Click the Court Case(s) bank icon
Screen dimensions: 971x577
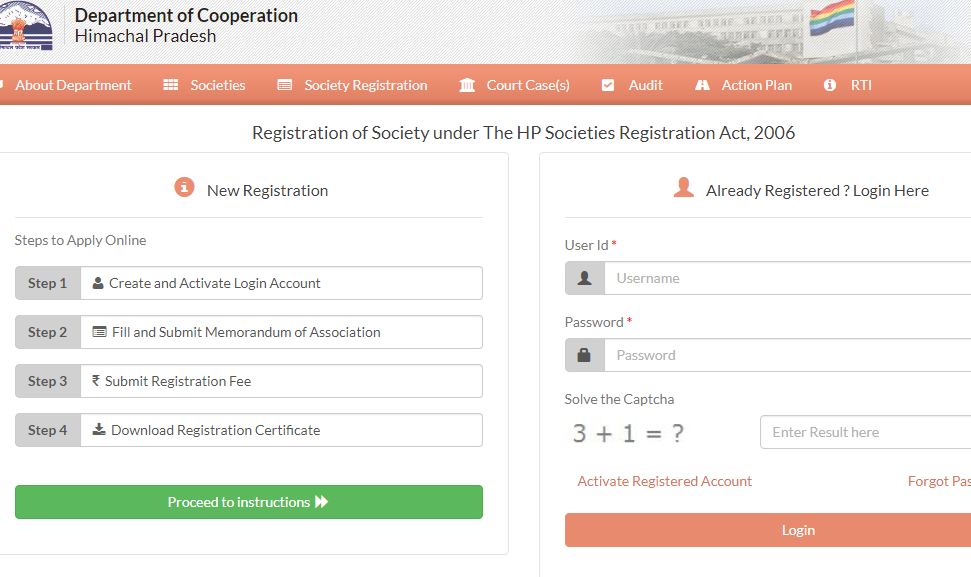pyautogui.click(x=466, y=85)
